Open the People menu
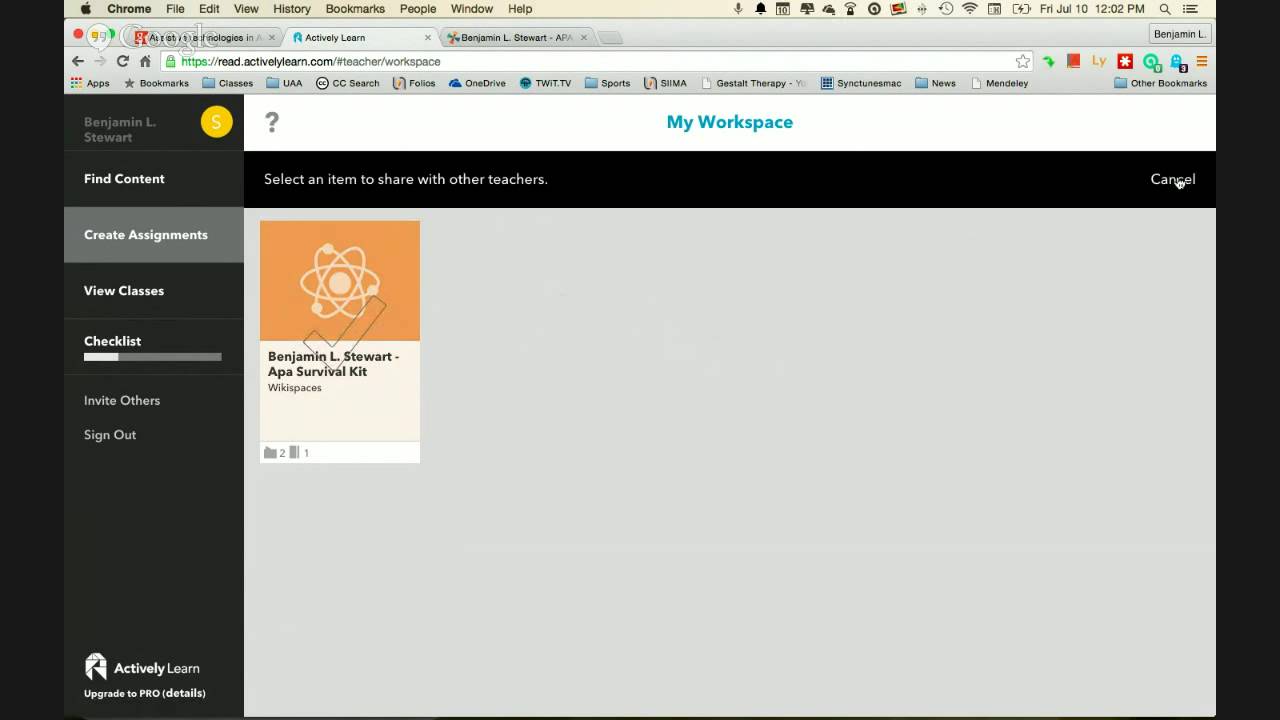 418,9
